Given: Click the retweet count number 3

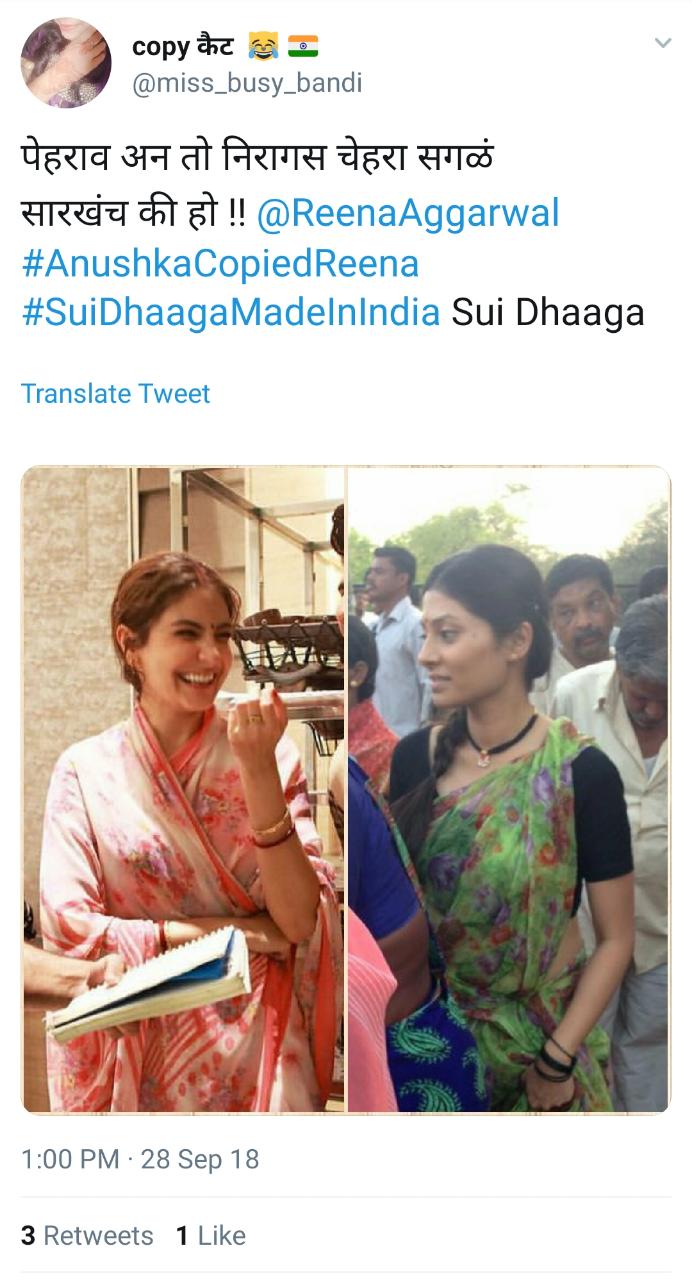Looking at the screenshot, I should 28,1236.
